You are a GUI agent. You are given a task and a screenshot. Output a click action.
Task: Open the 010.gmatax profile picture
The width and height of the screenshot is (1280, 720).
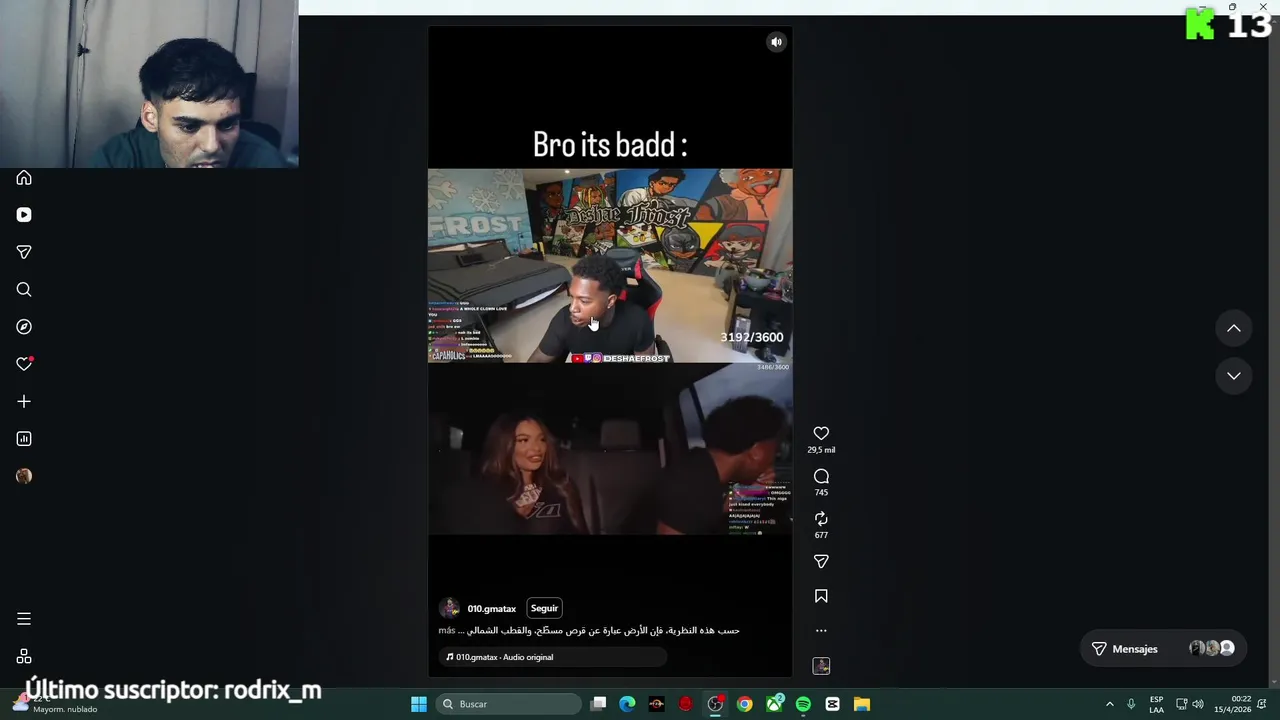point(449,608)
